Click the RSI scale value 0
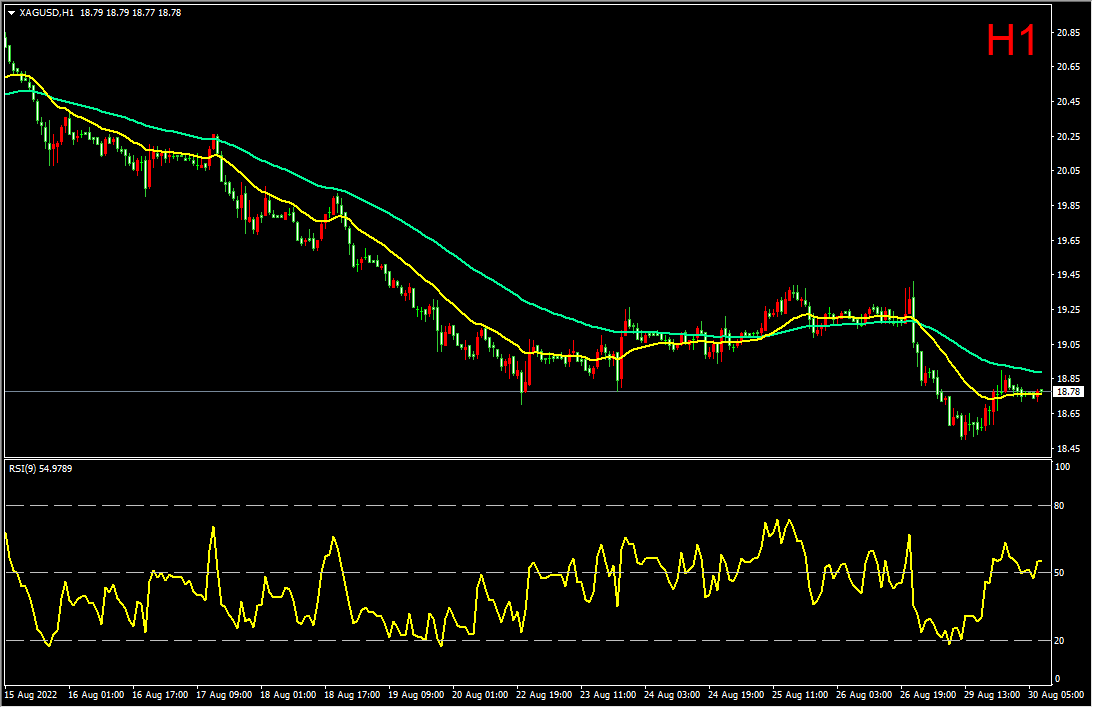The width and height of the screenshot is (1093, 708). point(1057,679)
